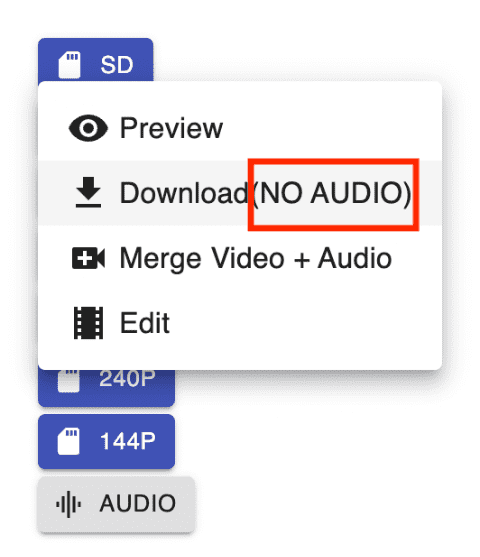The image size is (480, 557).
Task: Choose Merge Video + Audio from the menu
Action: (256, 259)
